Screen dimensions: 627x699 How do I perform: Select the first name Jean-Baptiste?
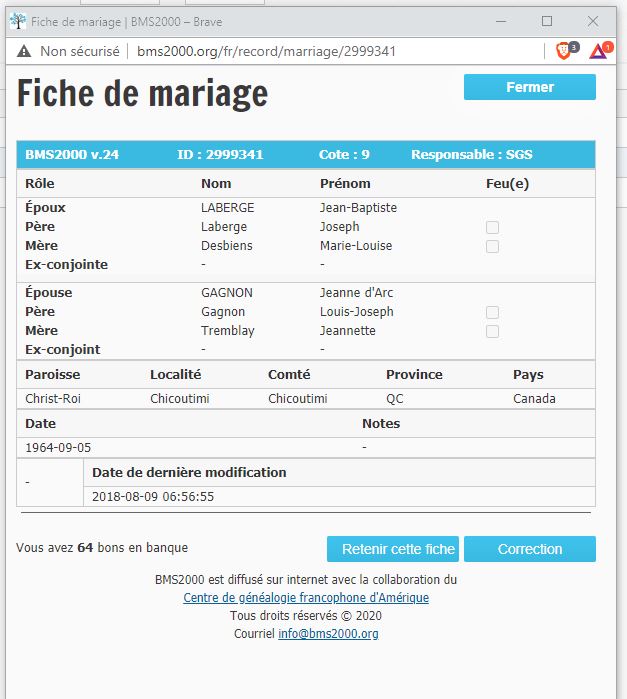358,208
